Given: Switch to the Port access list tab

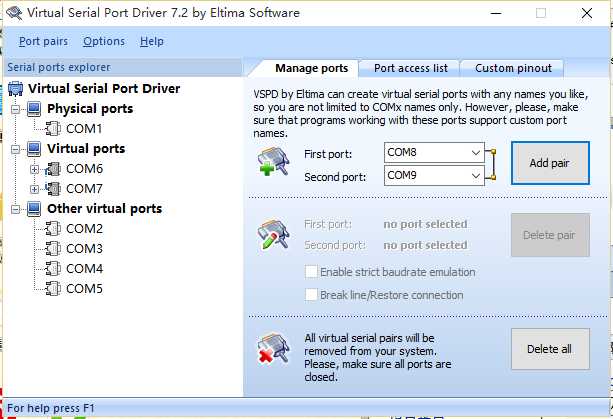Looking at the screenshot, I should tap(410, 68).
